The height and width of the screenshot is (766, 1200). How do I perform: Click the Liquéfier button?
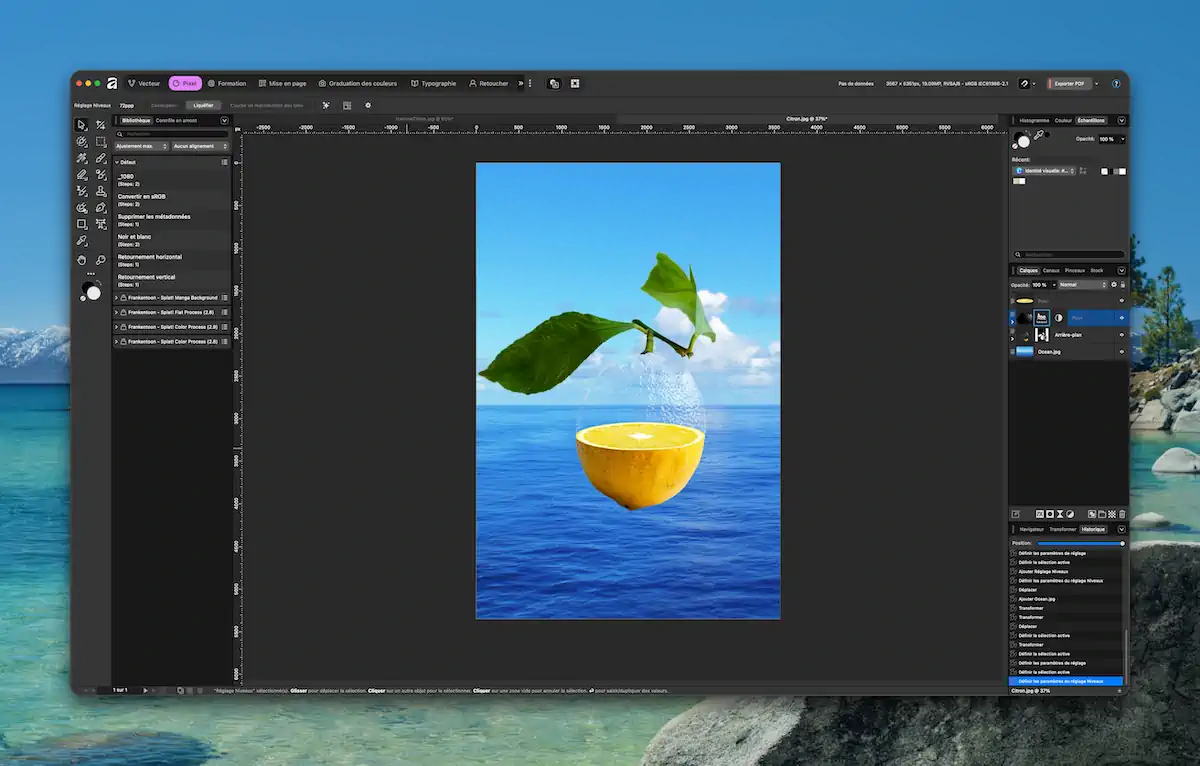[203, 105]
